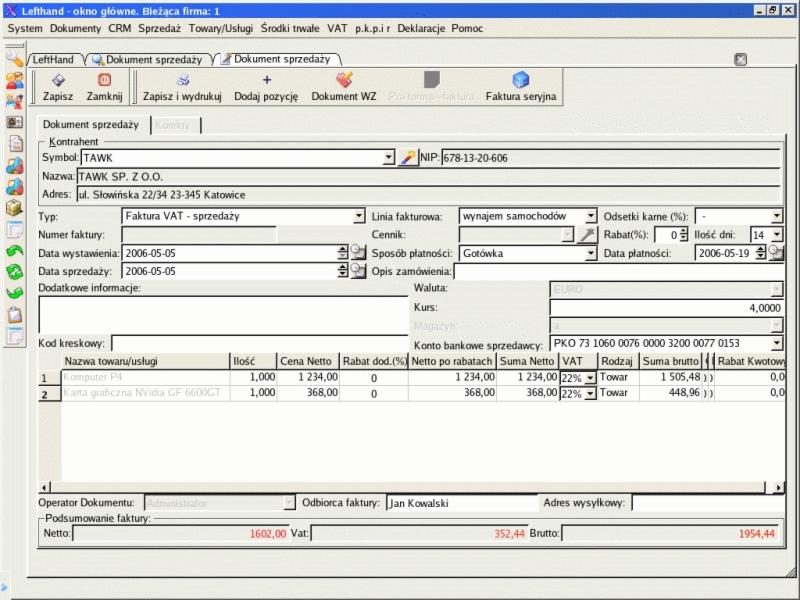Expand the Typ document type dropdown

click(x=360, y=216)
